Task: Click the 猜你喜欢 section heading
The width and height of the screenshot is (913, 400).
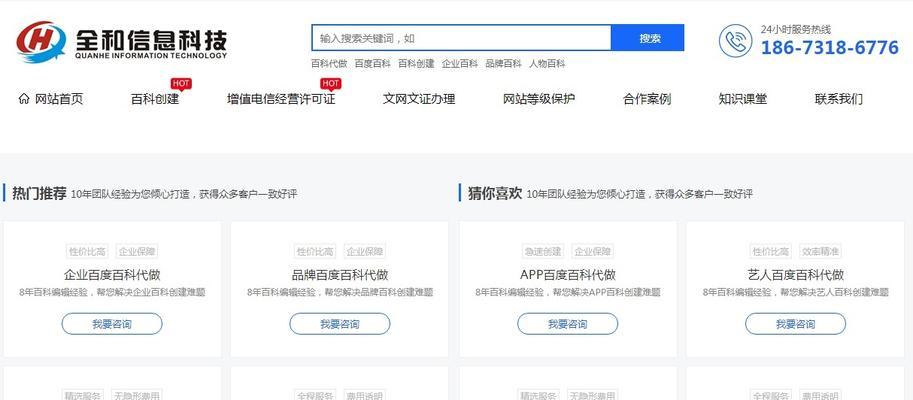Action: pyautogui.click(x=495, y=194)
